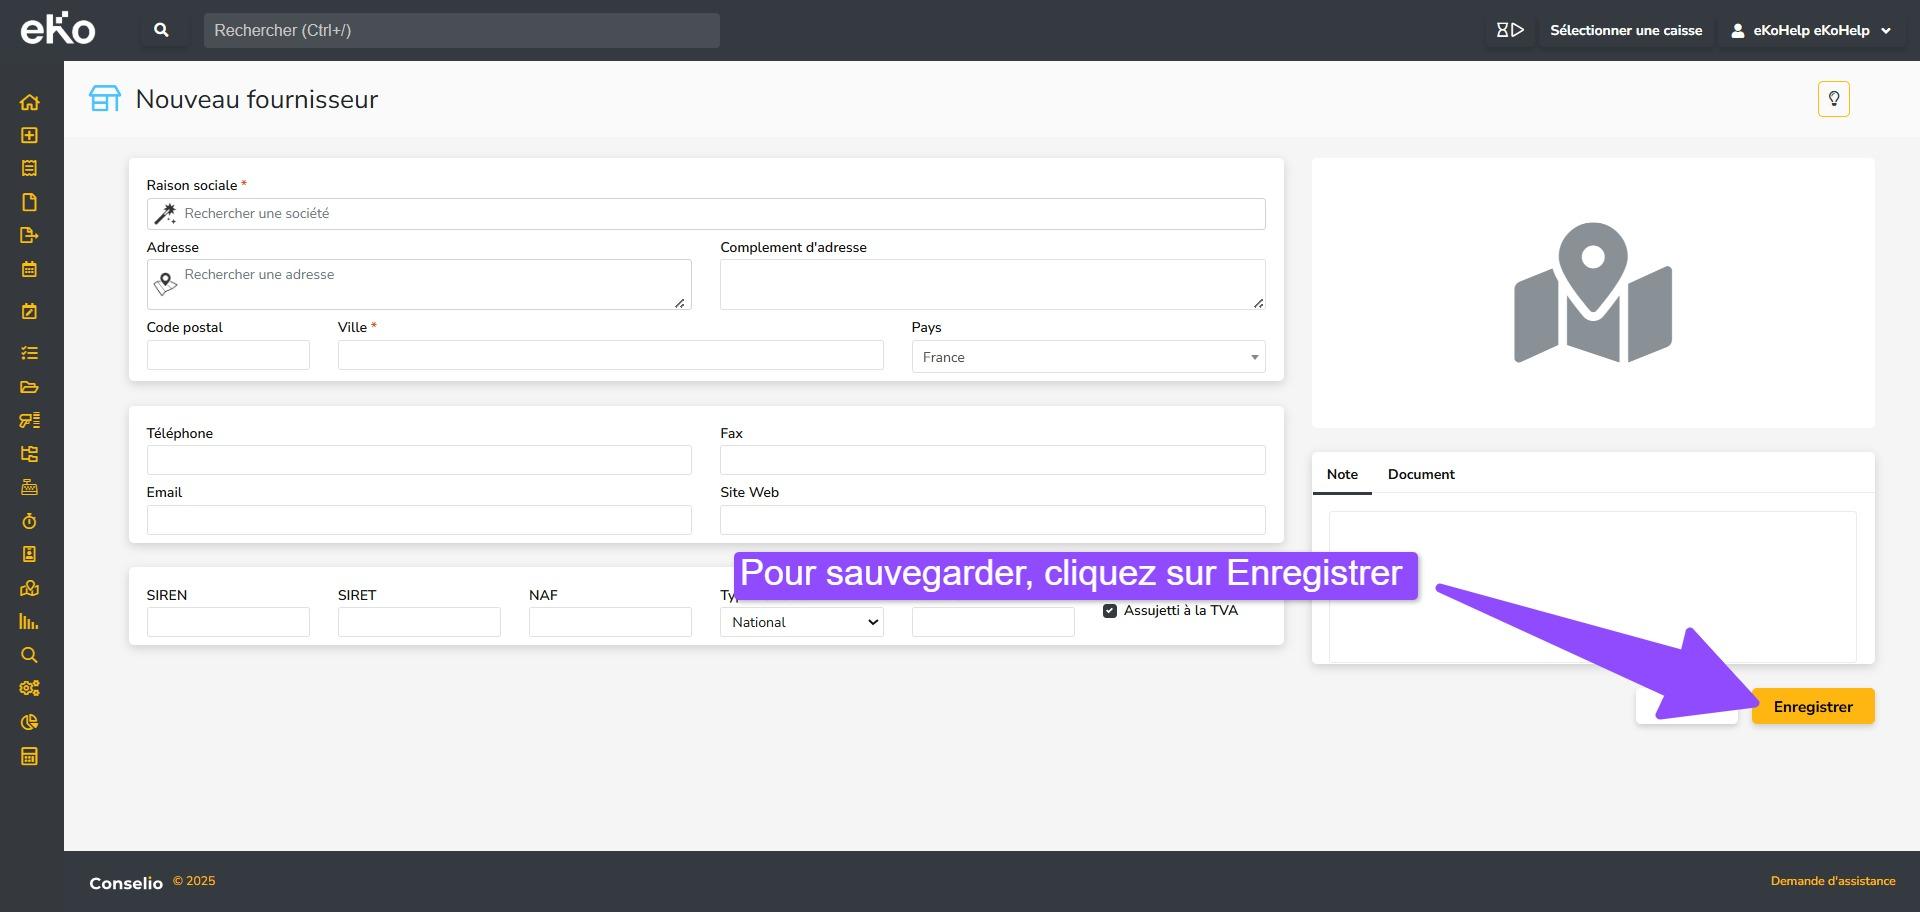Click the lightbulb help icon
The width and height of the screenshot is (1920, 912).
[1833, 99]
